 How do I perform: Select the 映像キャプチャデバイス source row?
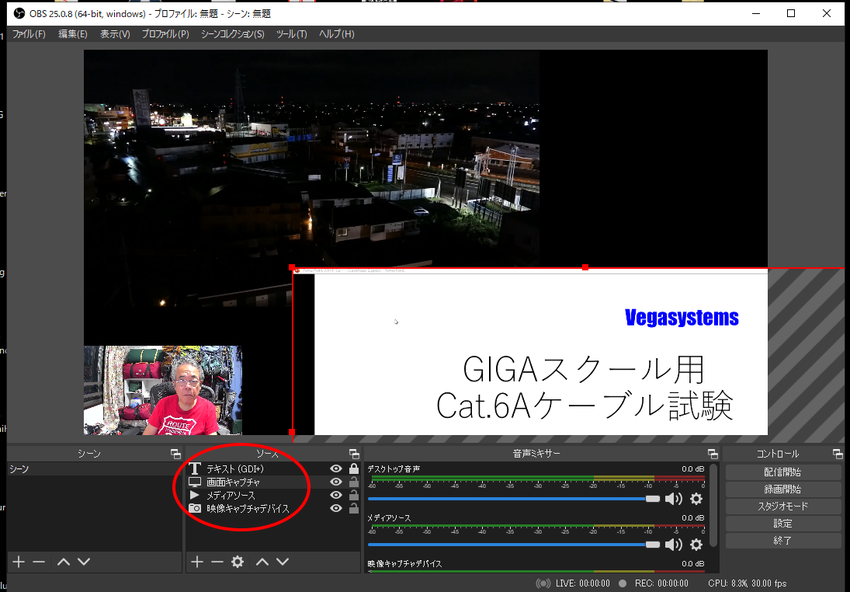pos(273,509)
